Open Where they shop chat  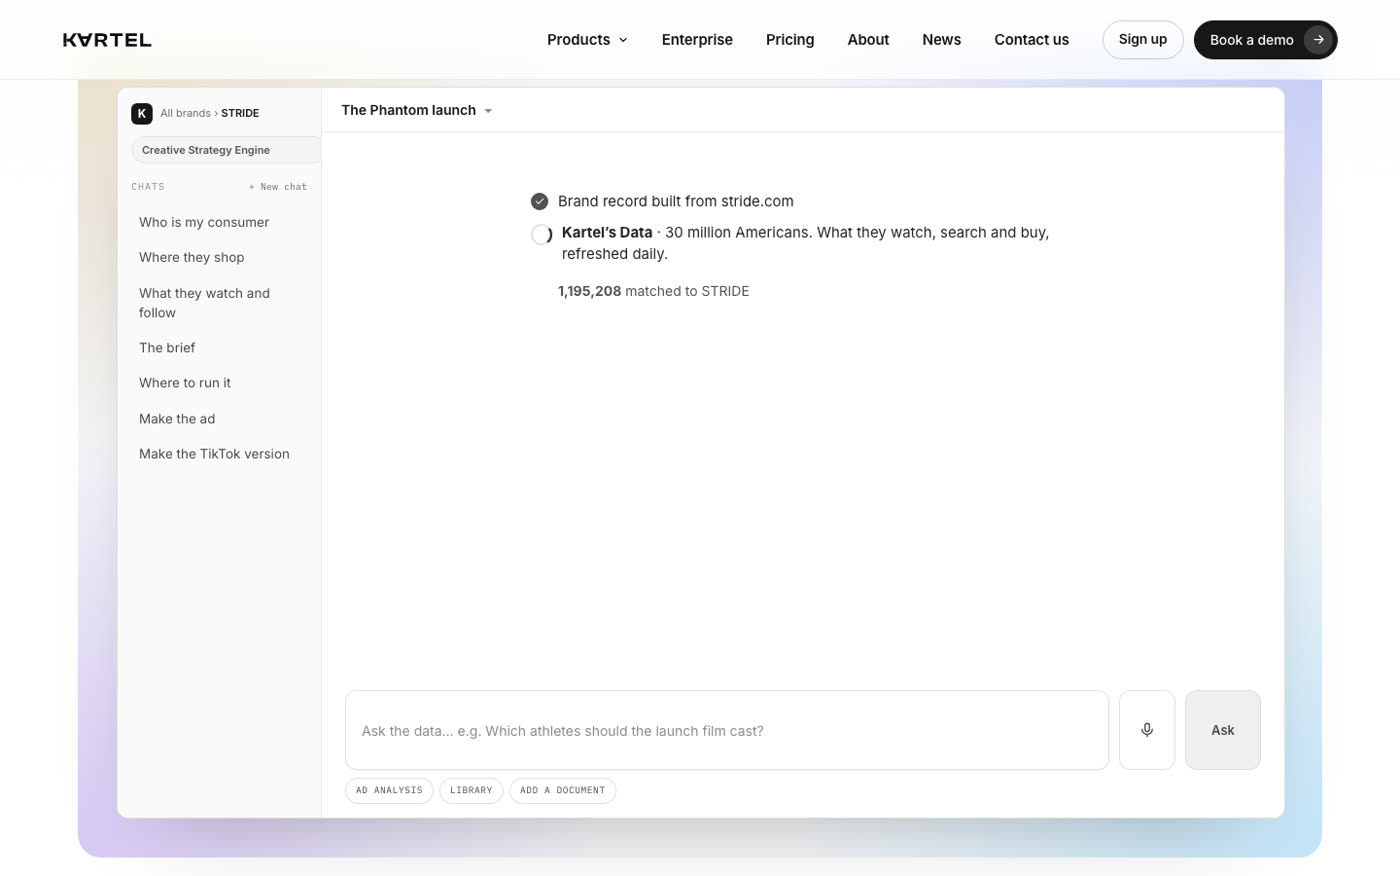(192, 257)
